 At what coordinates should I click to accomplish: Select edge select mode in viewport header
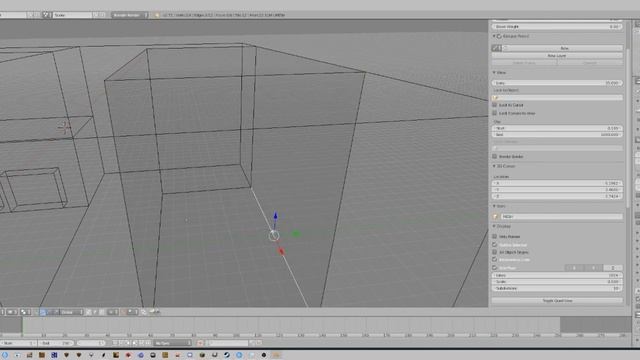(95, 312)
